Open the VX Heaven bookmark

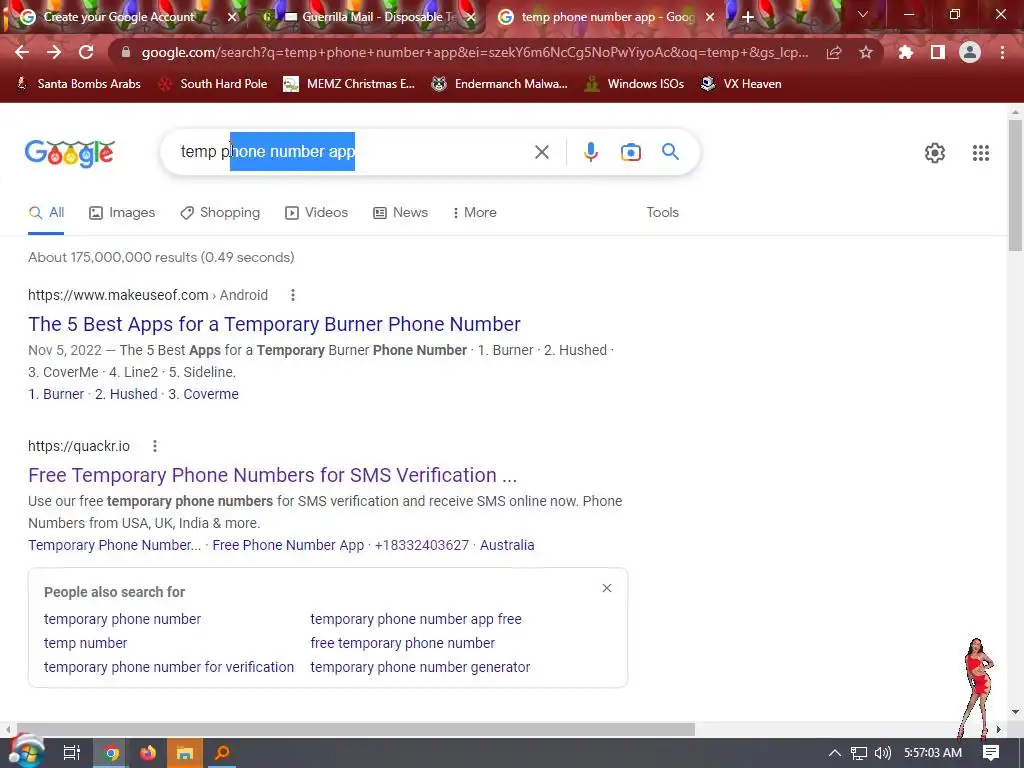pos(741,84)
